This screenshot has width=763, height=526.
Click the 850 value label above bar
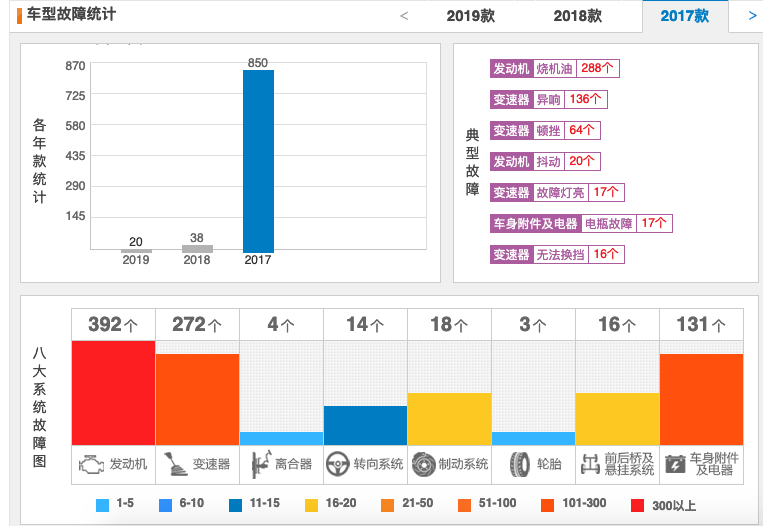(x=258, y=63)
